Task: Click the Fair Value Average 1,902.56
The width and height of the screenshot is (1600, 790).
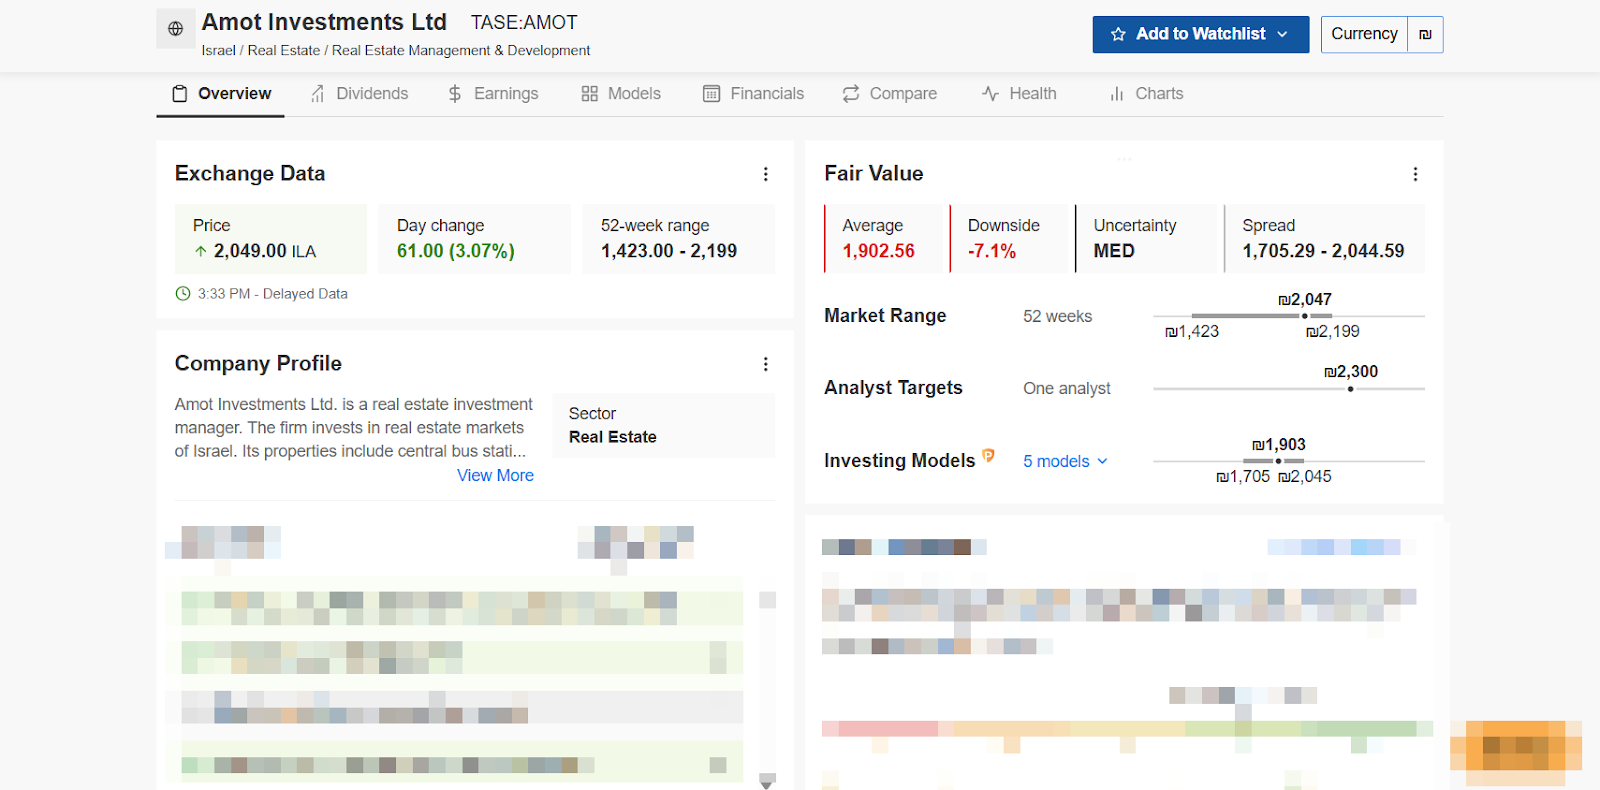Action: [878, 251]
